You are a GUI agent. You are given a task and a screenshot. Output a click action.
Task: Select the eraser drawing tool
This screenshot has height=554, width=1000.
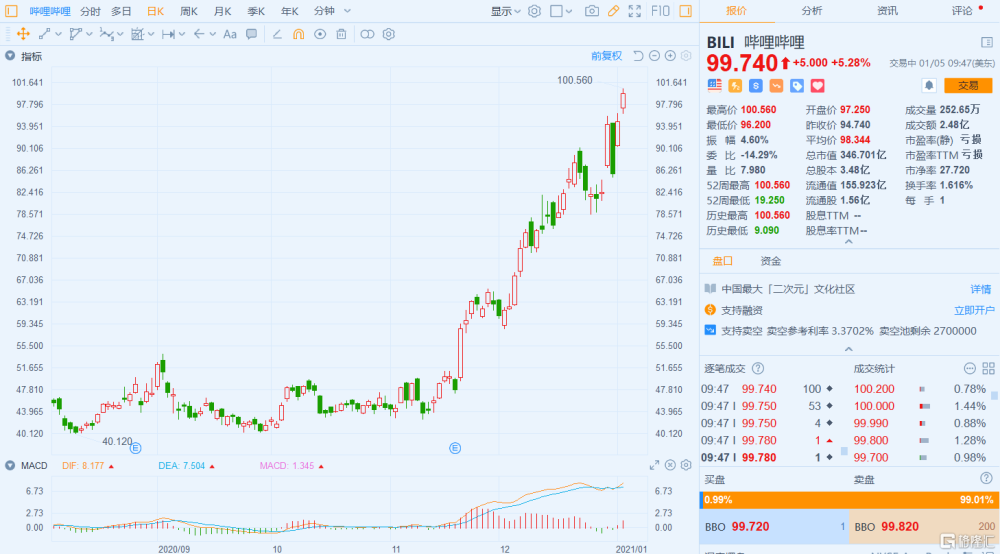[277, 34]
